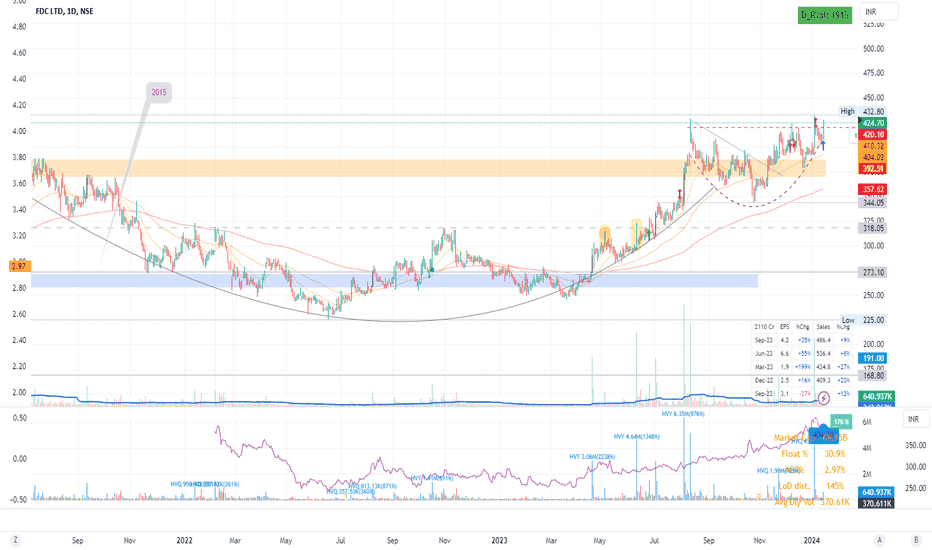Click the HVY 3.06M(2238%) volume label

(x=592, y=457)
